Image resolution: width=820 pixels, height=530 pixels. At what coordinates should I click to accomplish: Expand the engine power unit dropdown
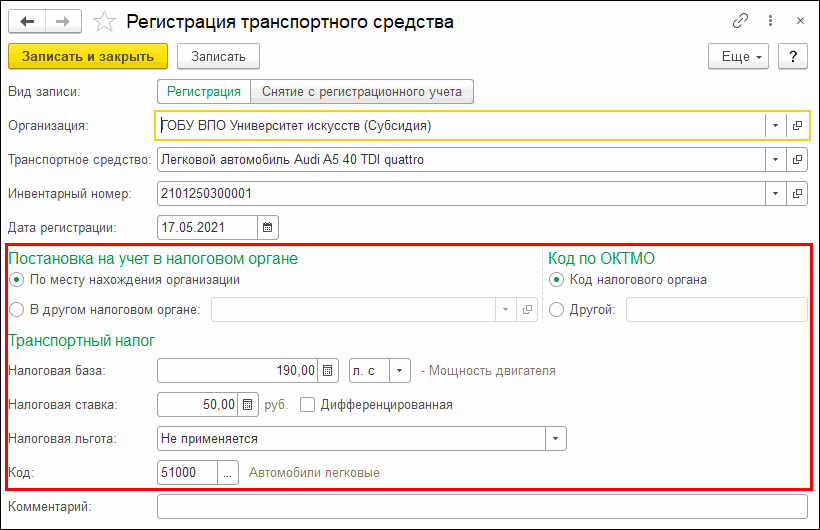399,371
